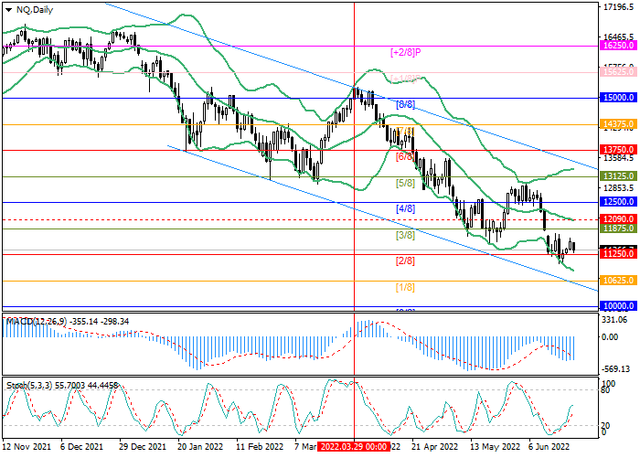Select the 11250.0 red price label
The width and height of the screenshot is (640, 457).
(x=618, y=254)
